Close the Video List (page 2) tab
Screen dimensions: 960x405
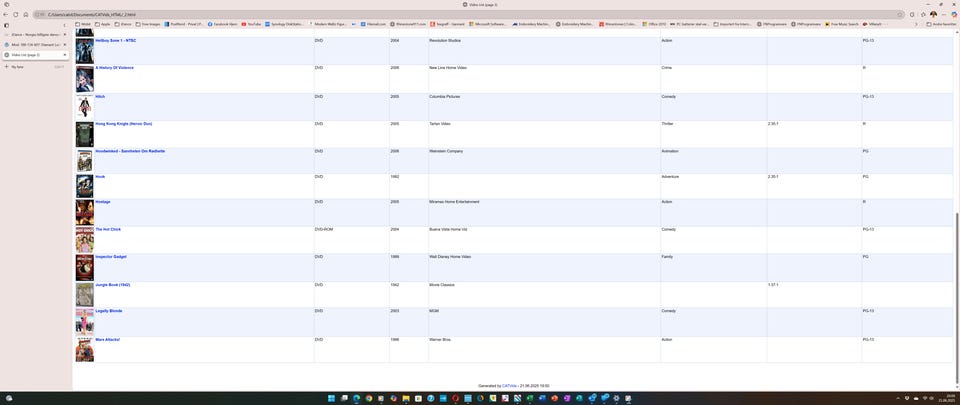pyautogui.click(x=65, y=55)
